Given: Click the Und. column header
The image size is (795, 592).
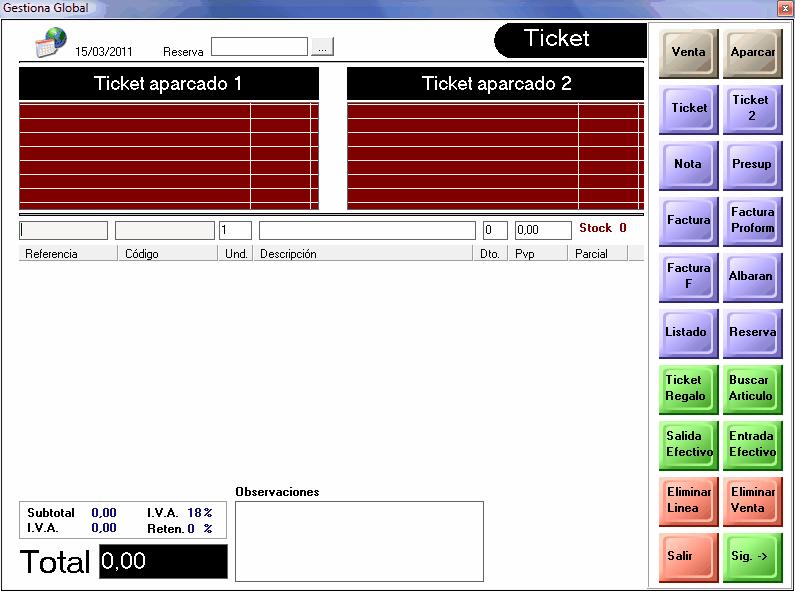Looking at the screenshot, I should click(x=236, y=253).
